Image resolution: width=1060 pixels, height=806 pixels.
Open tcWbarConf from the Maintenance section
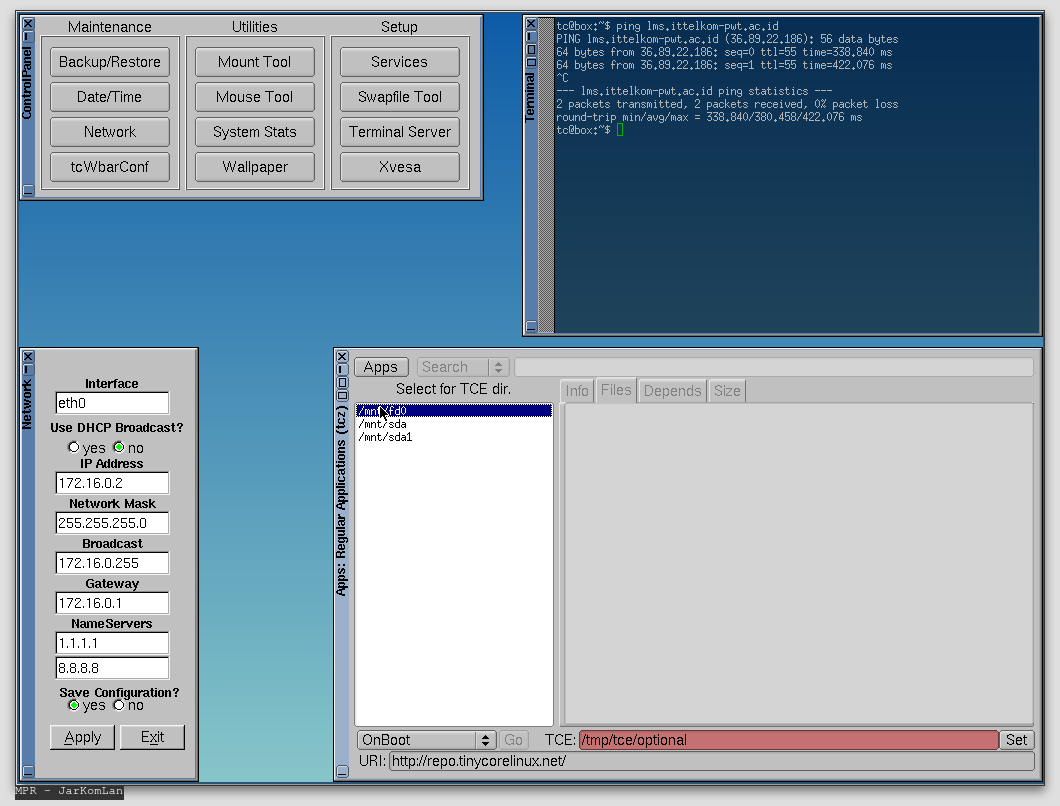click(109, 166)
